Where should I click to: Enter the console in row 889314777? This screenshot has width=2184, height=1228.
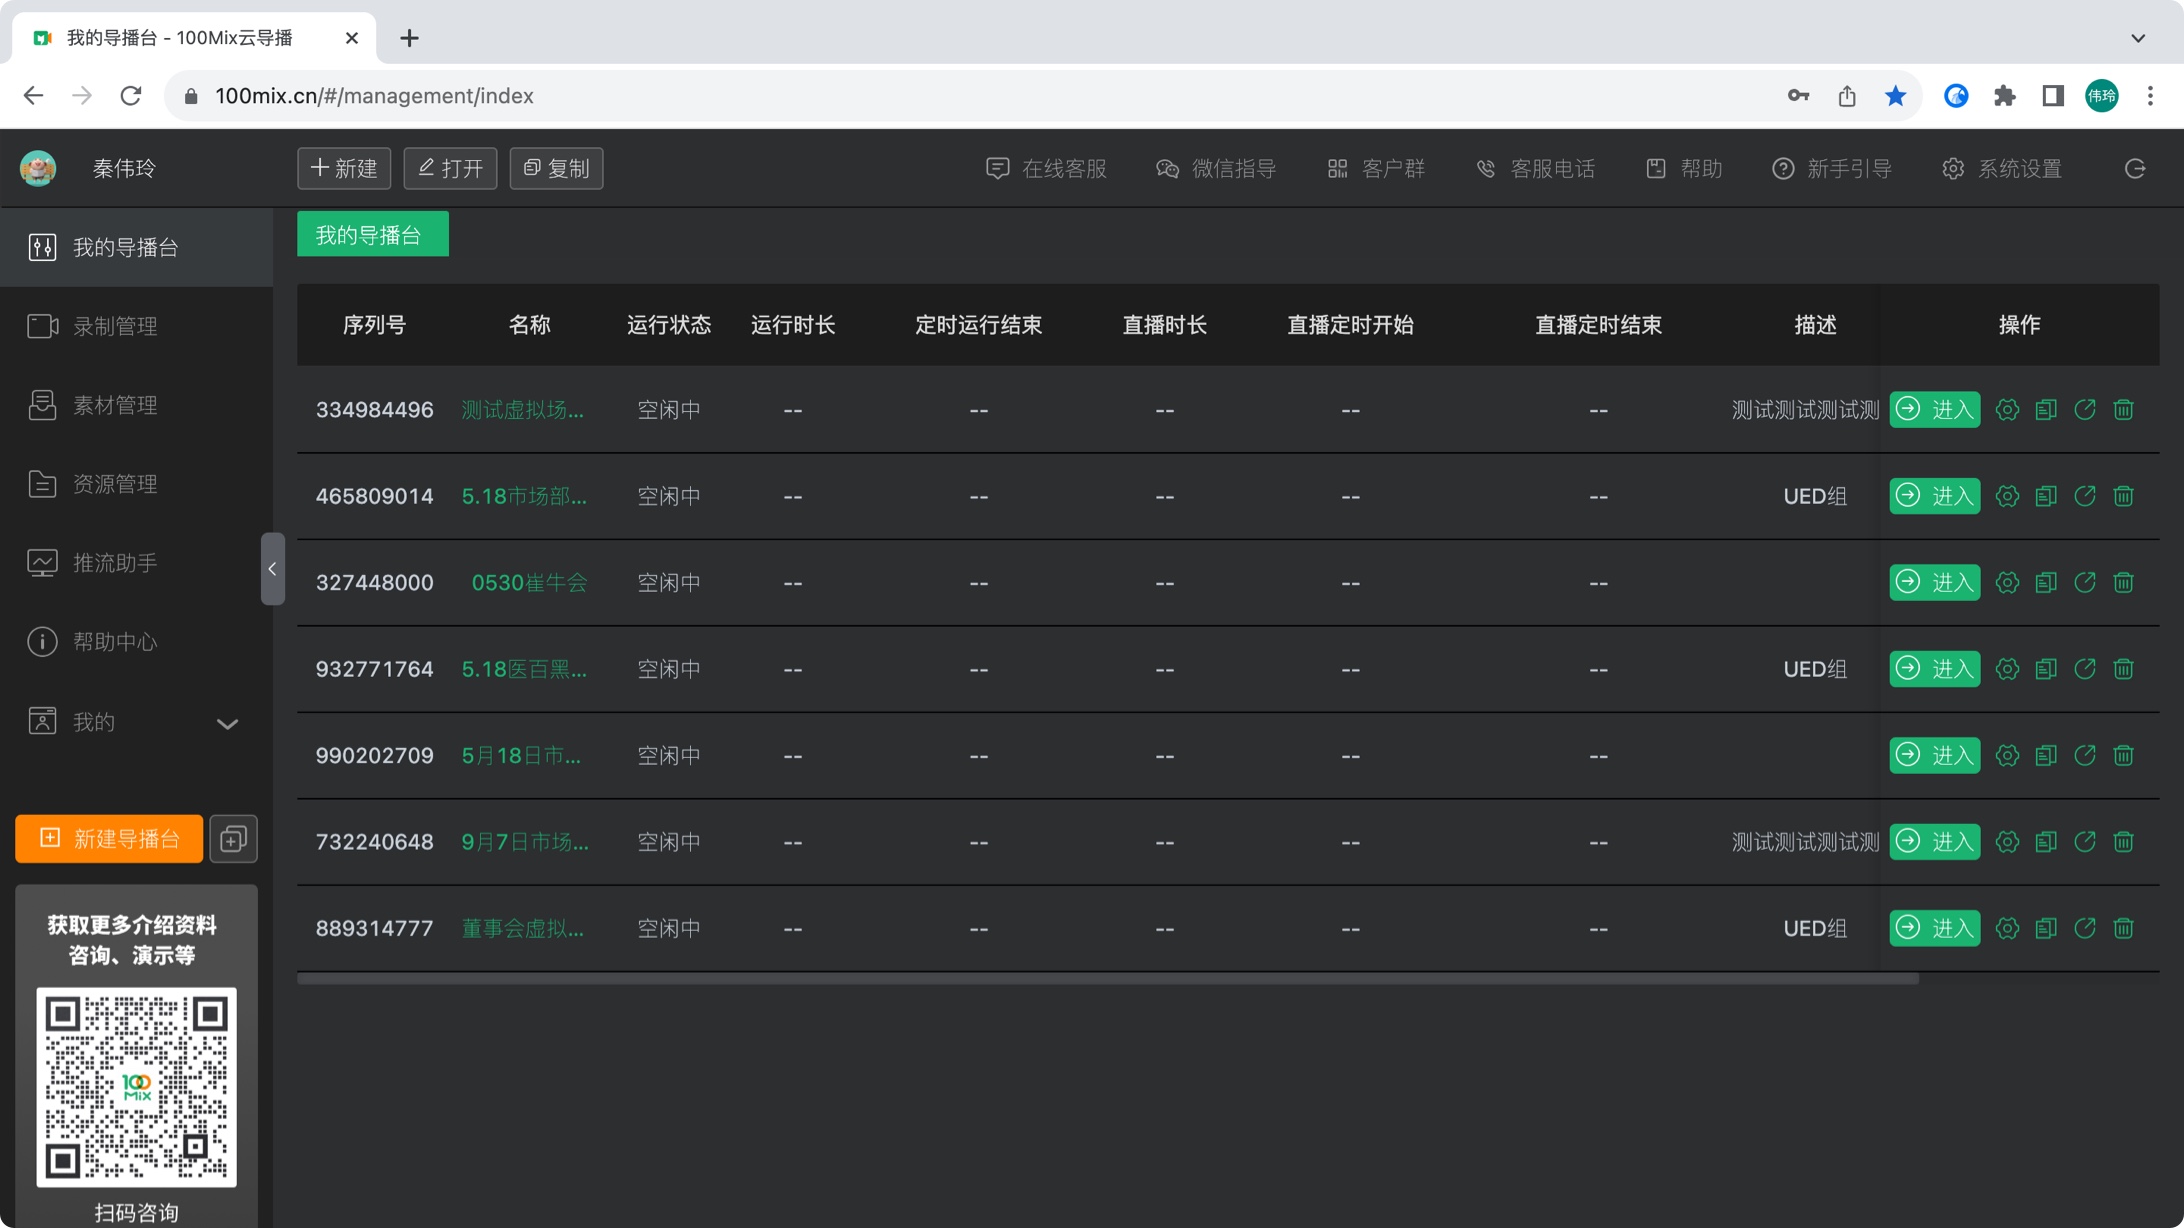pyautogui.click(x=1934, y=928)
